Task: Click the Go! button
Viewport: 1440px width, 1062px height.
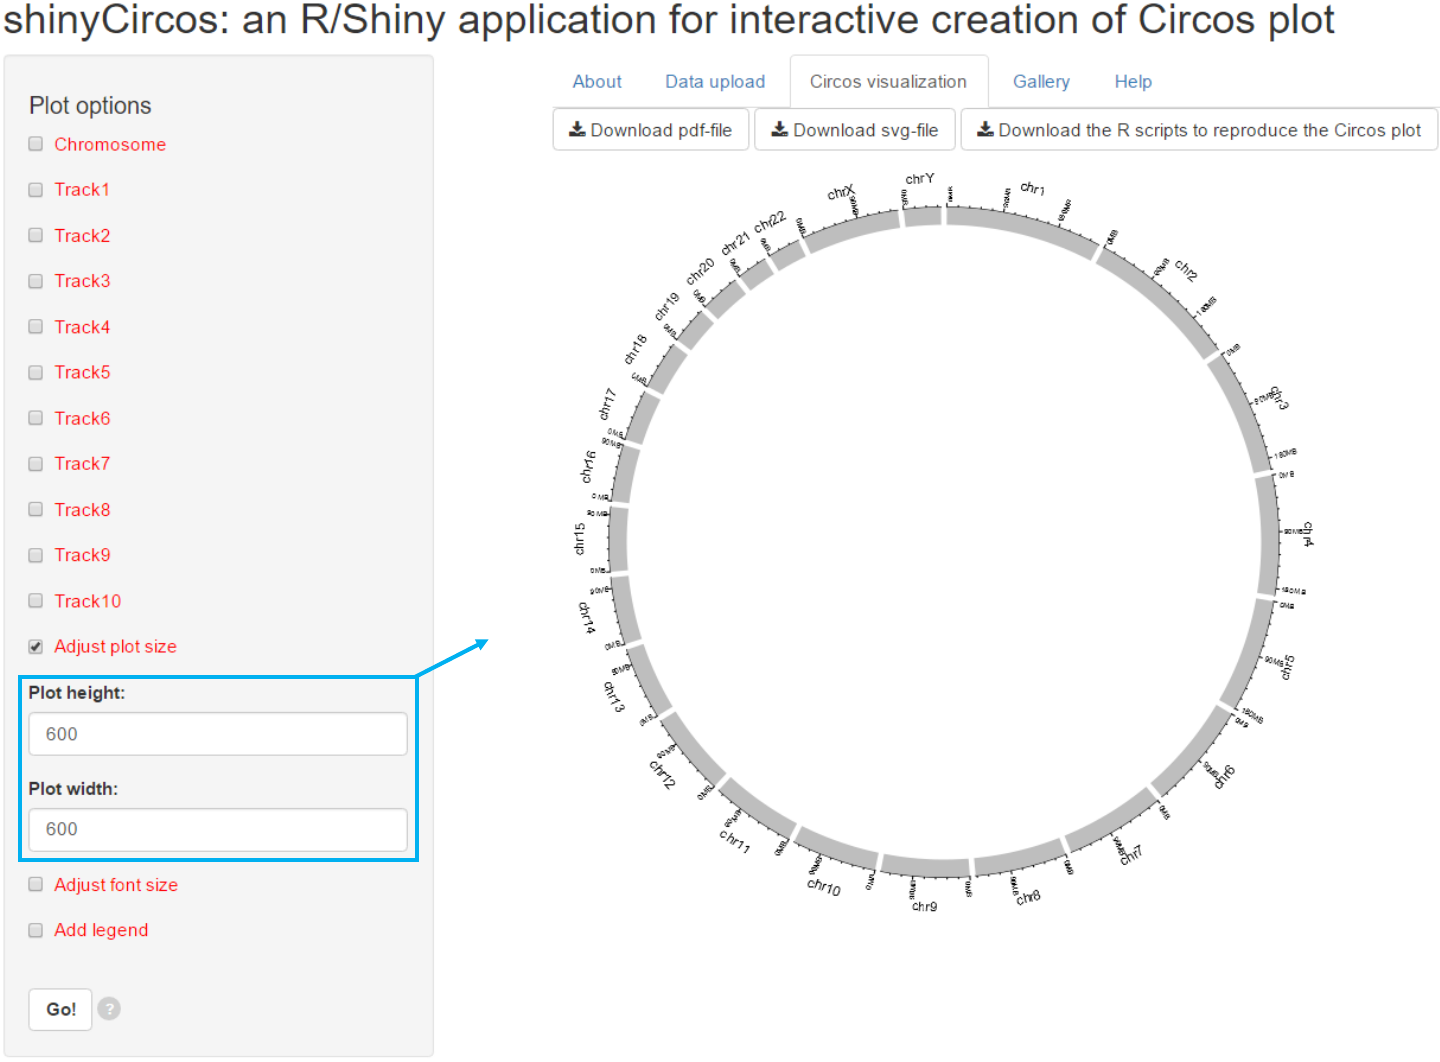Action: tap(61, 1009)
